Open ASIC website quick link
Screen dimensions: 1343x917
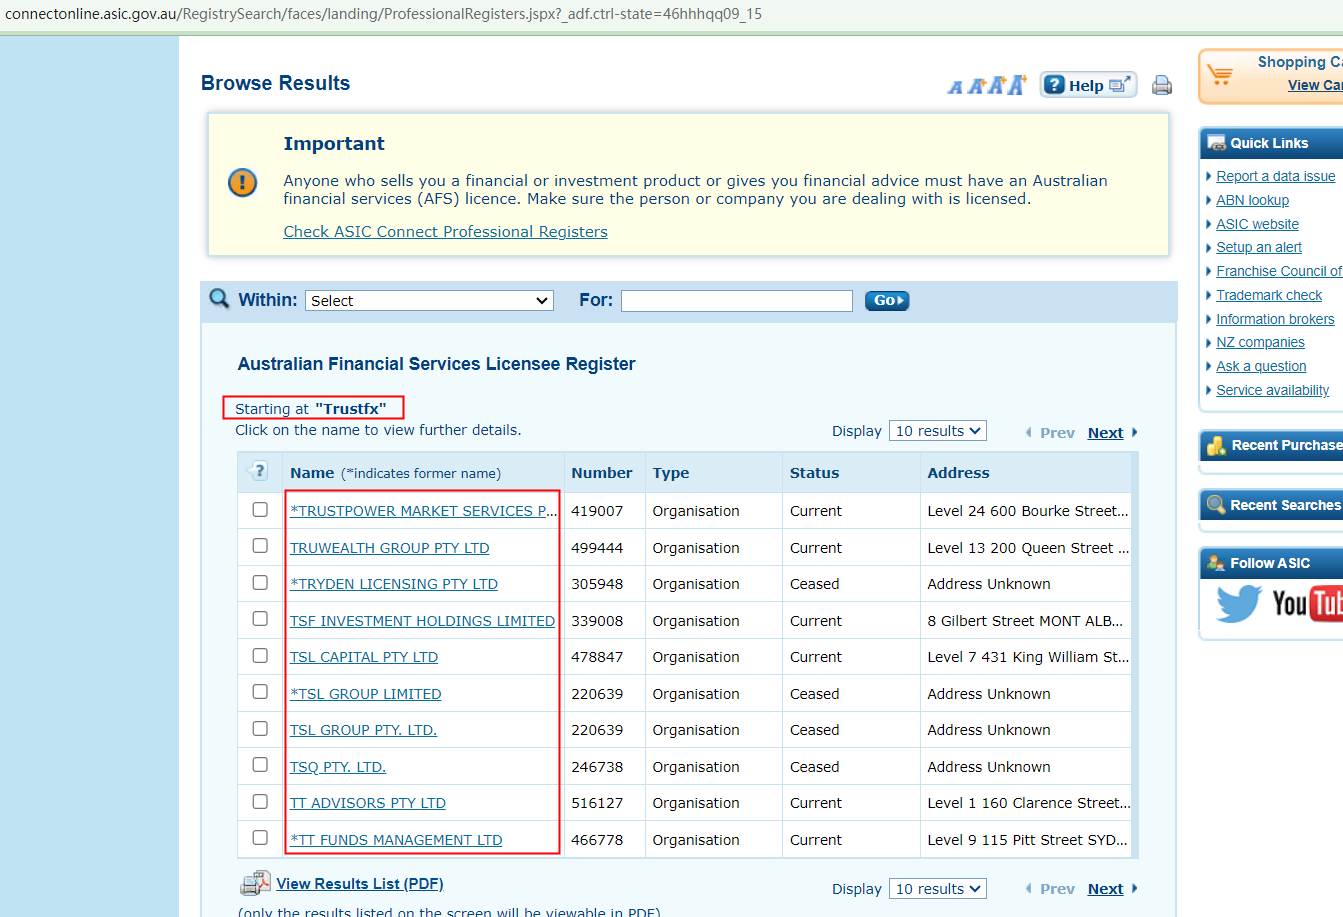[x=1258, y=224]
